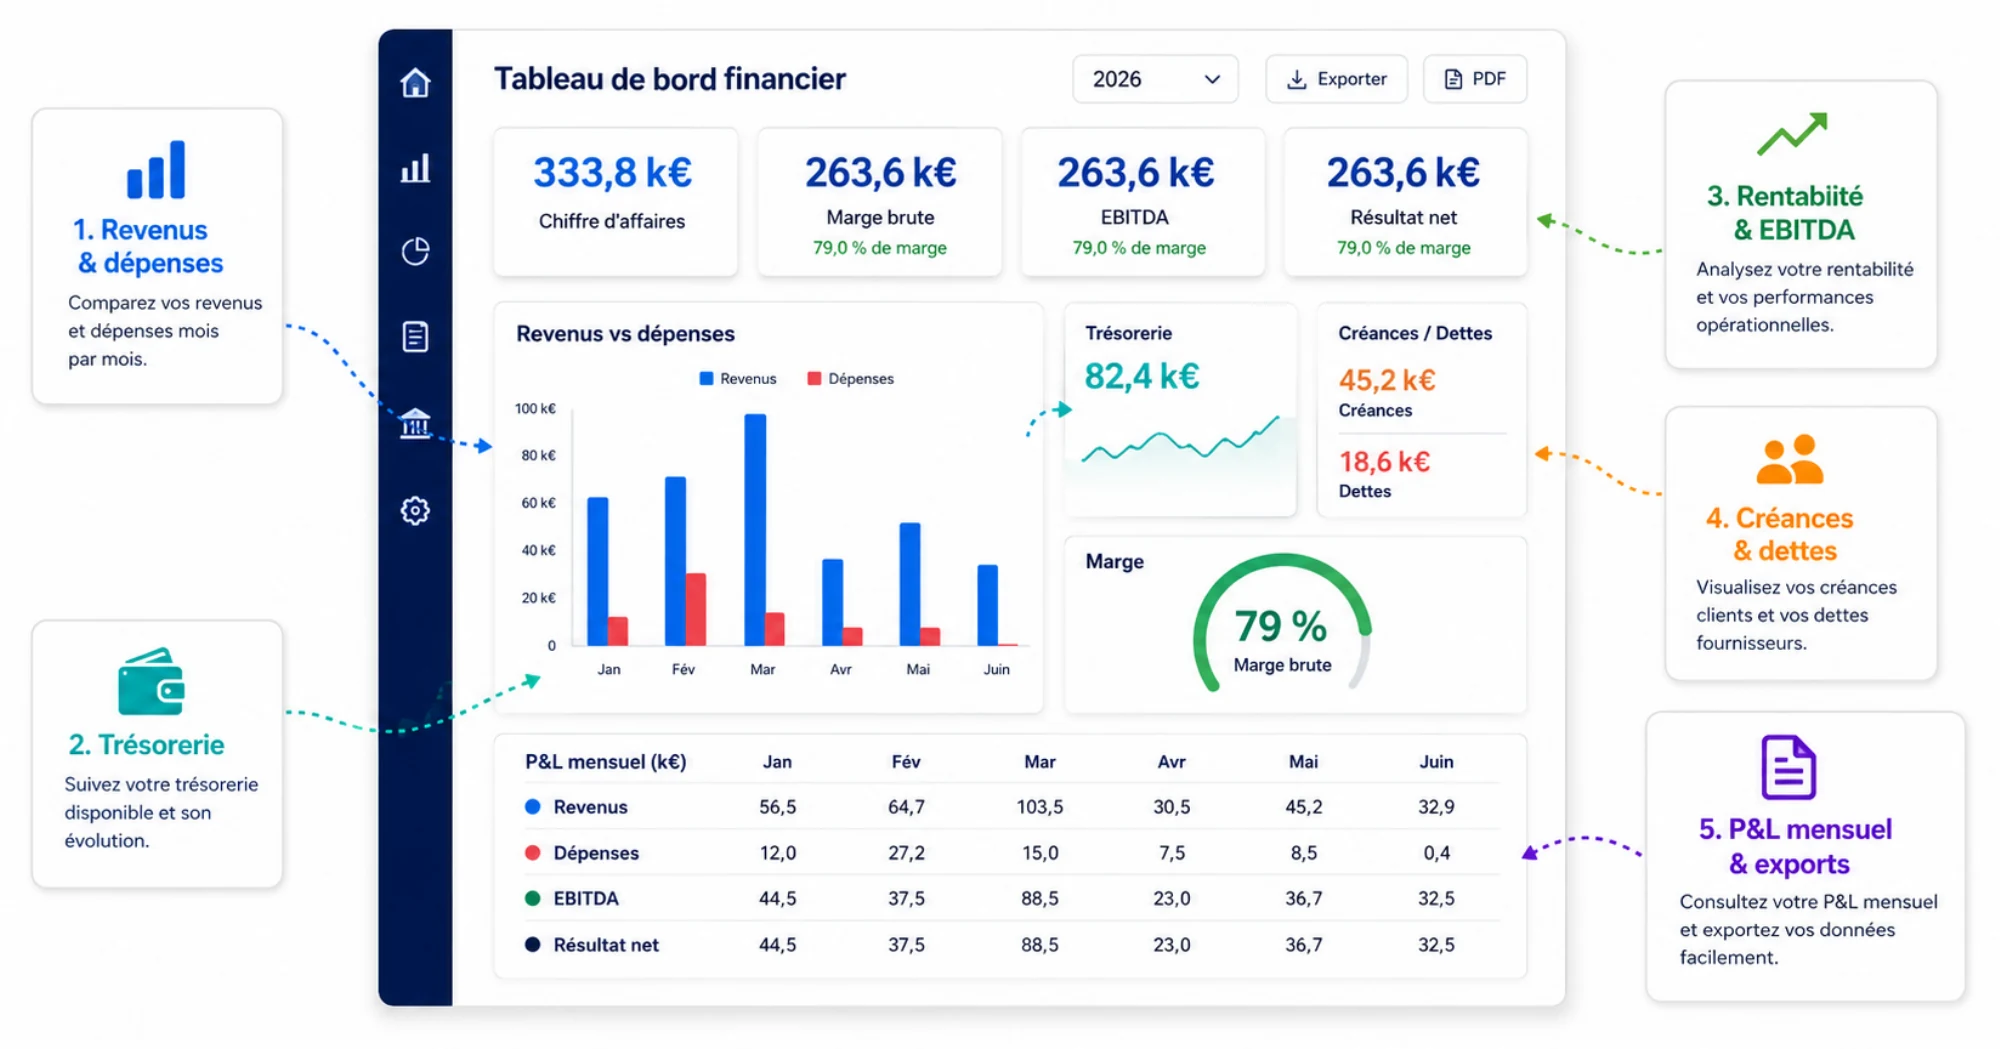The image size is (2000, 1049).
Task: Click the file icon in PDF button
Action: click(1453, 79)
